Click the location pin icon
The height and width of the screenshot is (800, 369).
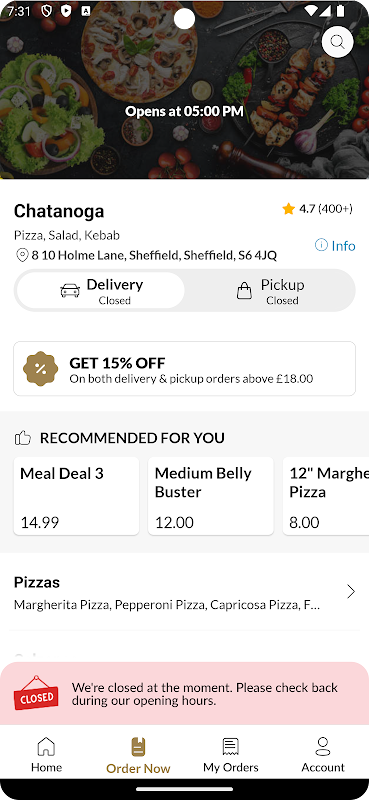[x=22, y=255]
